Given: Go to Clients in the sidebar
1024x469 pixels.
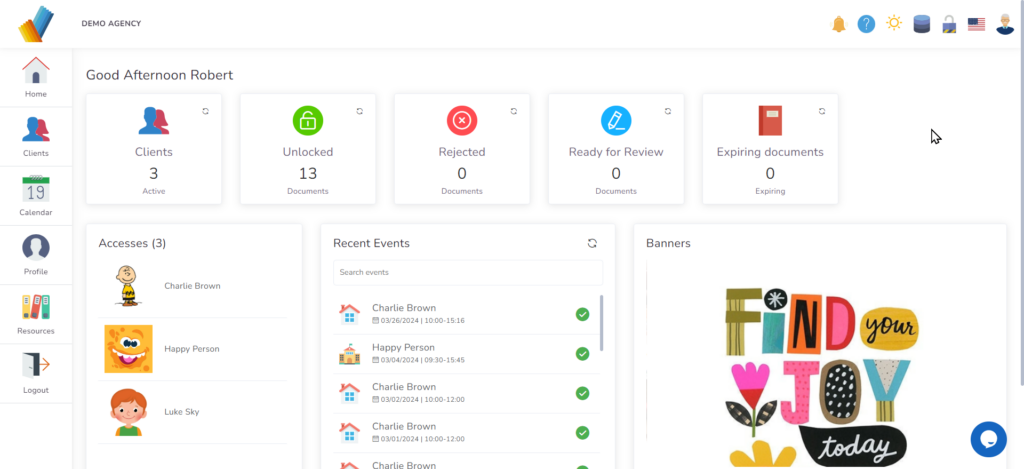Looking at the screenshot, I should (36, 136).
